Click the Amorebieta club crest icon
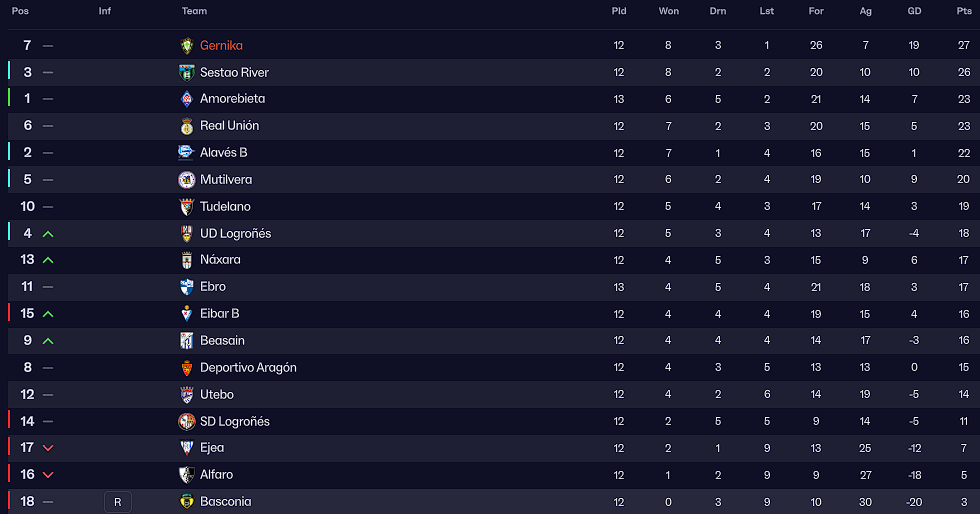This screenshot has height=514, width=980. coord(186,99)
